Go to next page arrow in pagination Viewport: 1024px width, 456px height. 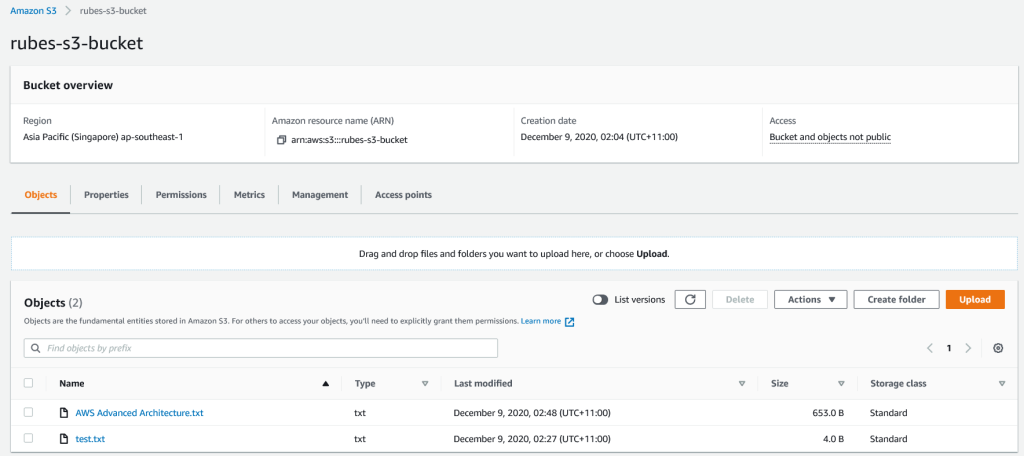coord(968,348)
